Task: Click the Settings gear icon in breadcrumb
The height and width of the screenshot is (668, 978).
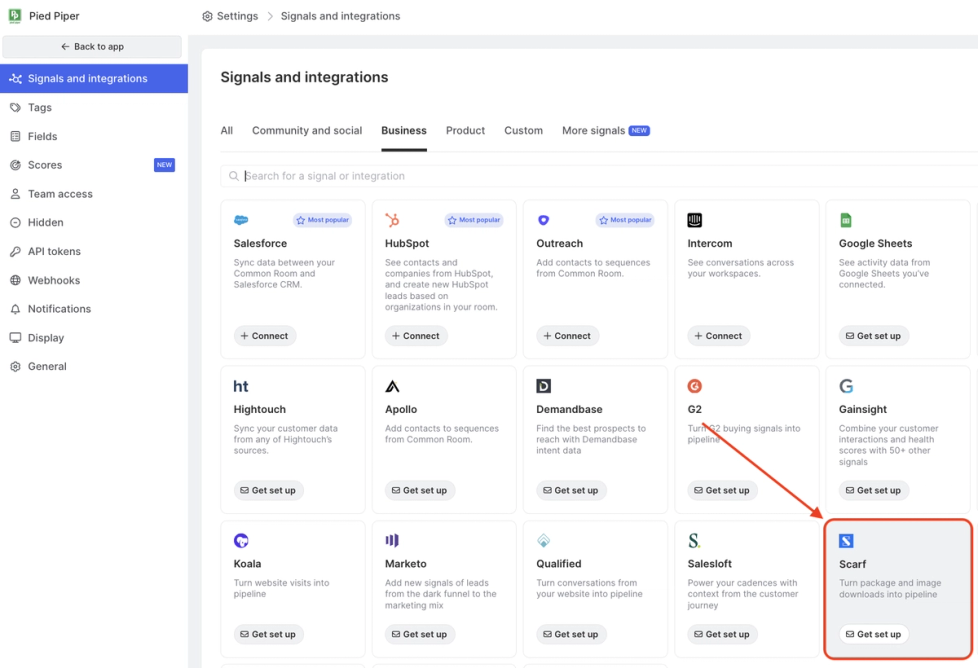Action: pyautogui.click(x=208, y=16)
